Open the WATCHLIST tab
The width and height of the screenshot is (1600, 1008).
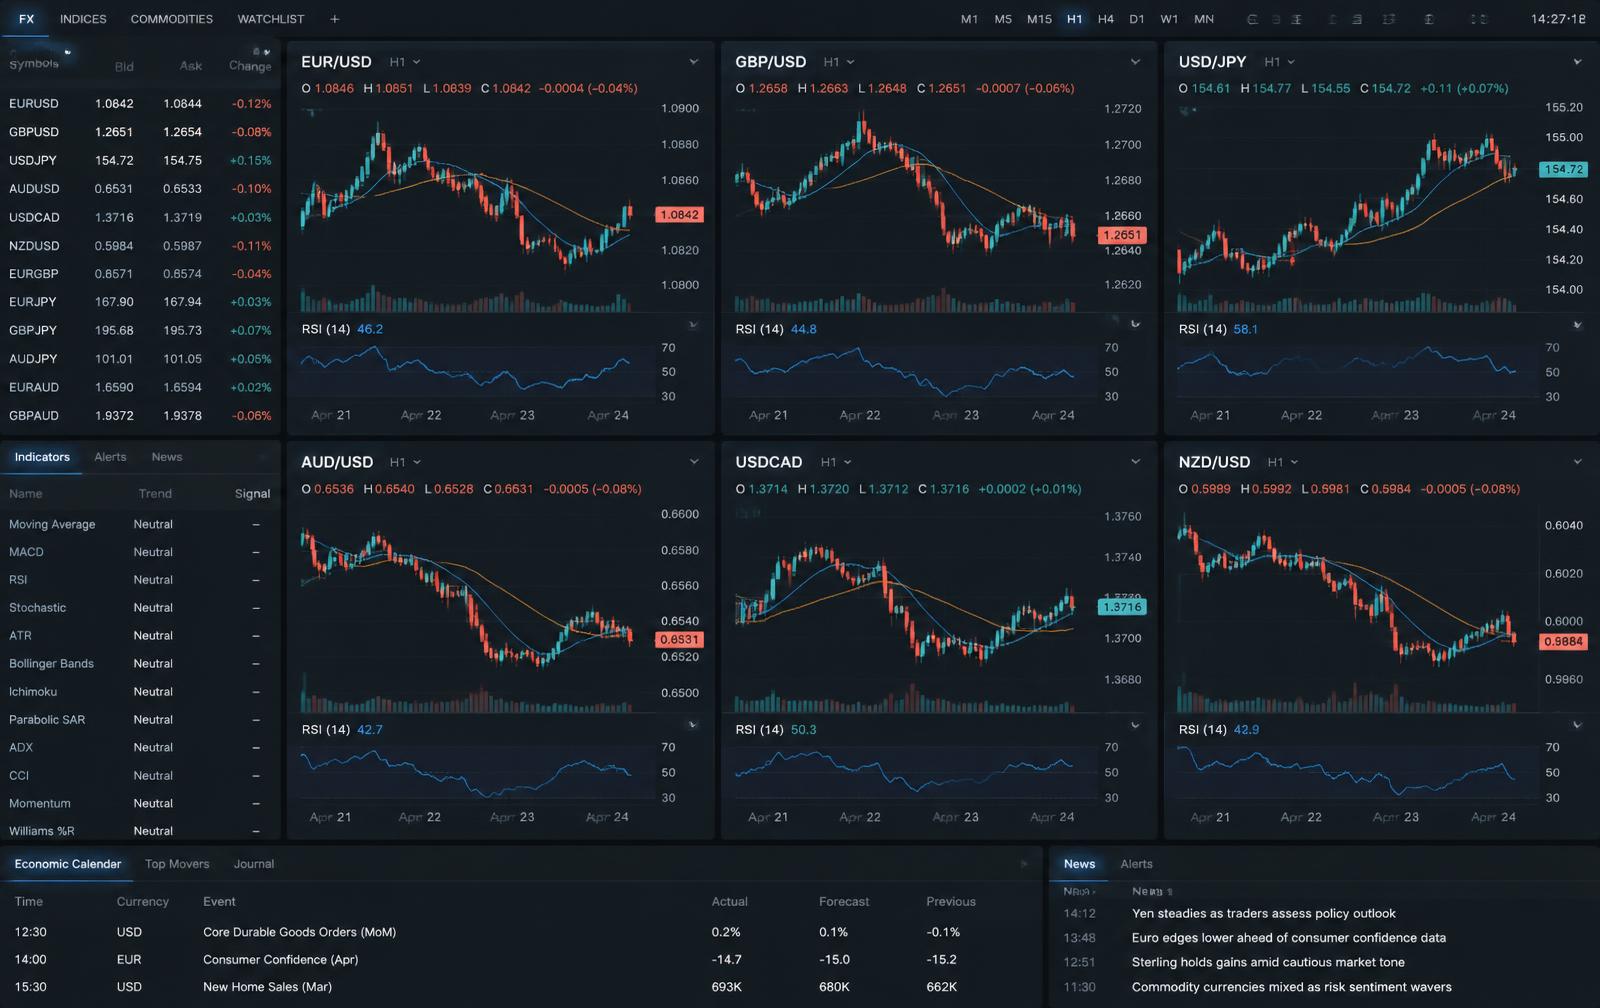[x=271, y=19]
